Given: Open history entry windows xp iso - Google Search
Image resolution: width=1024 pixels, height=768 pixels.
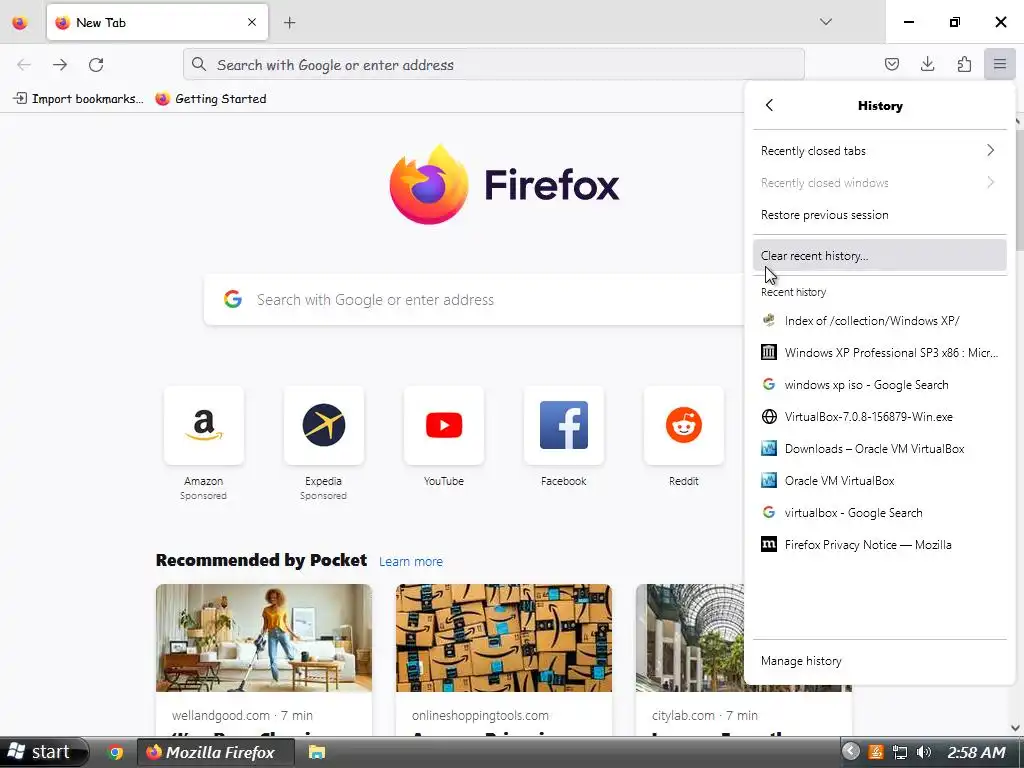Looking at the screenshot, I should [879, 385].
